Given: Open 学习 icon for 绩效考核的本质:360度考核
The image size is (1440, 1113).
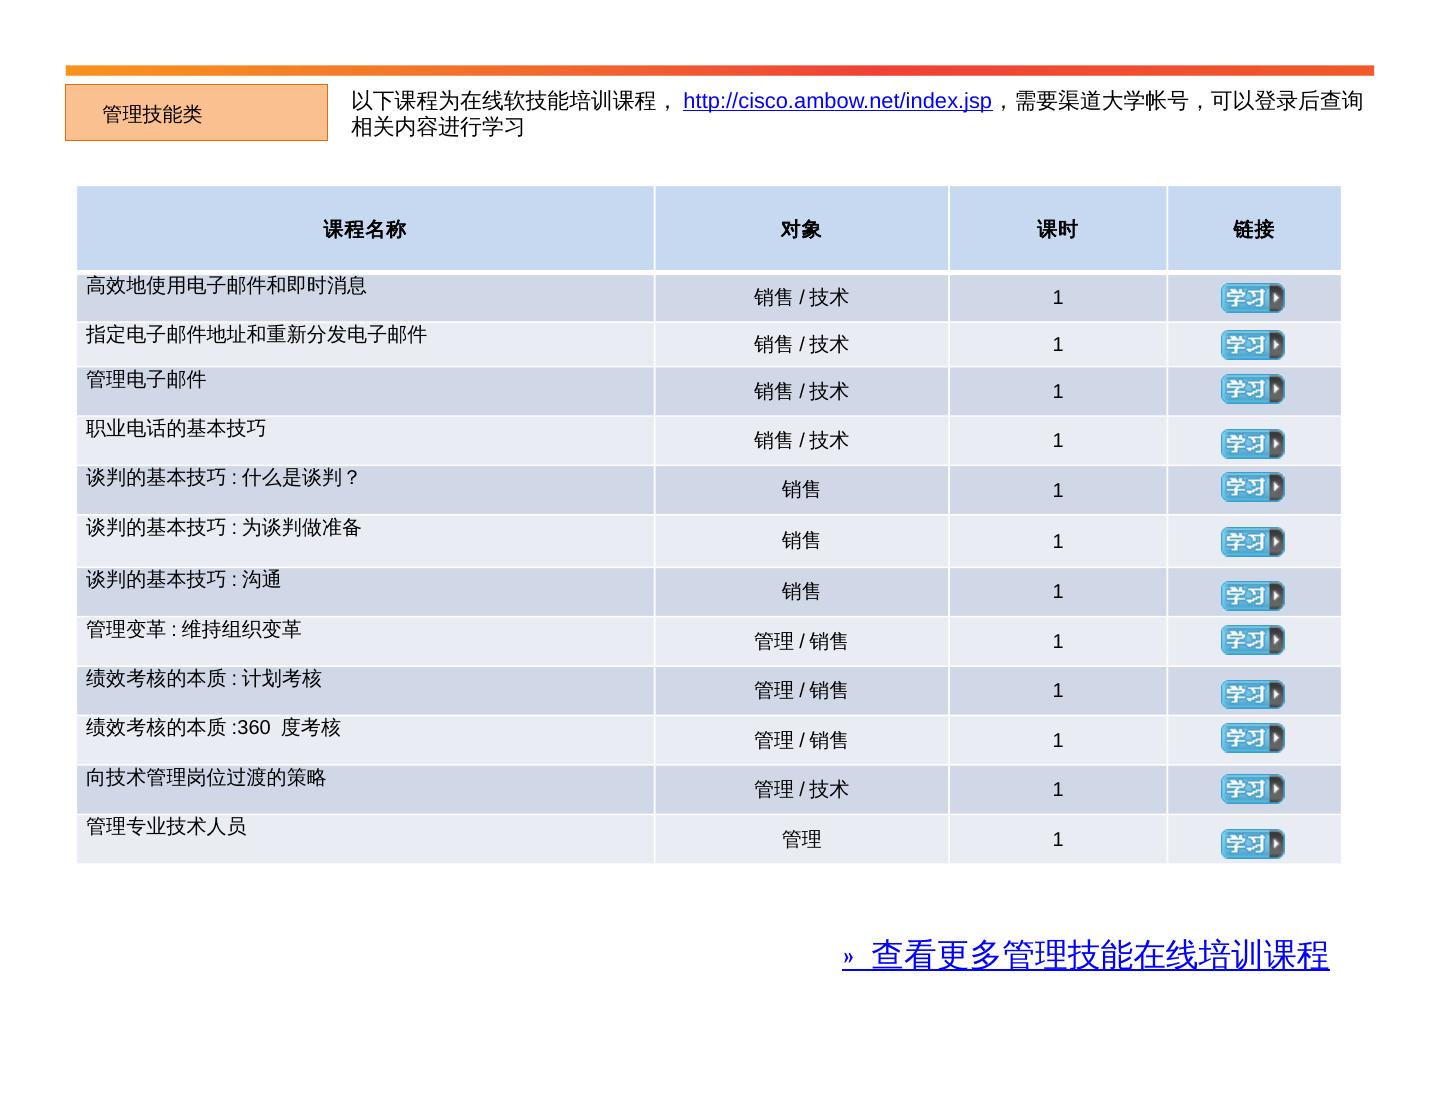Looking at the screenshot, I should (1252, 738).
